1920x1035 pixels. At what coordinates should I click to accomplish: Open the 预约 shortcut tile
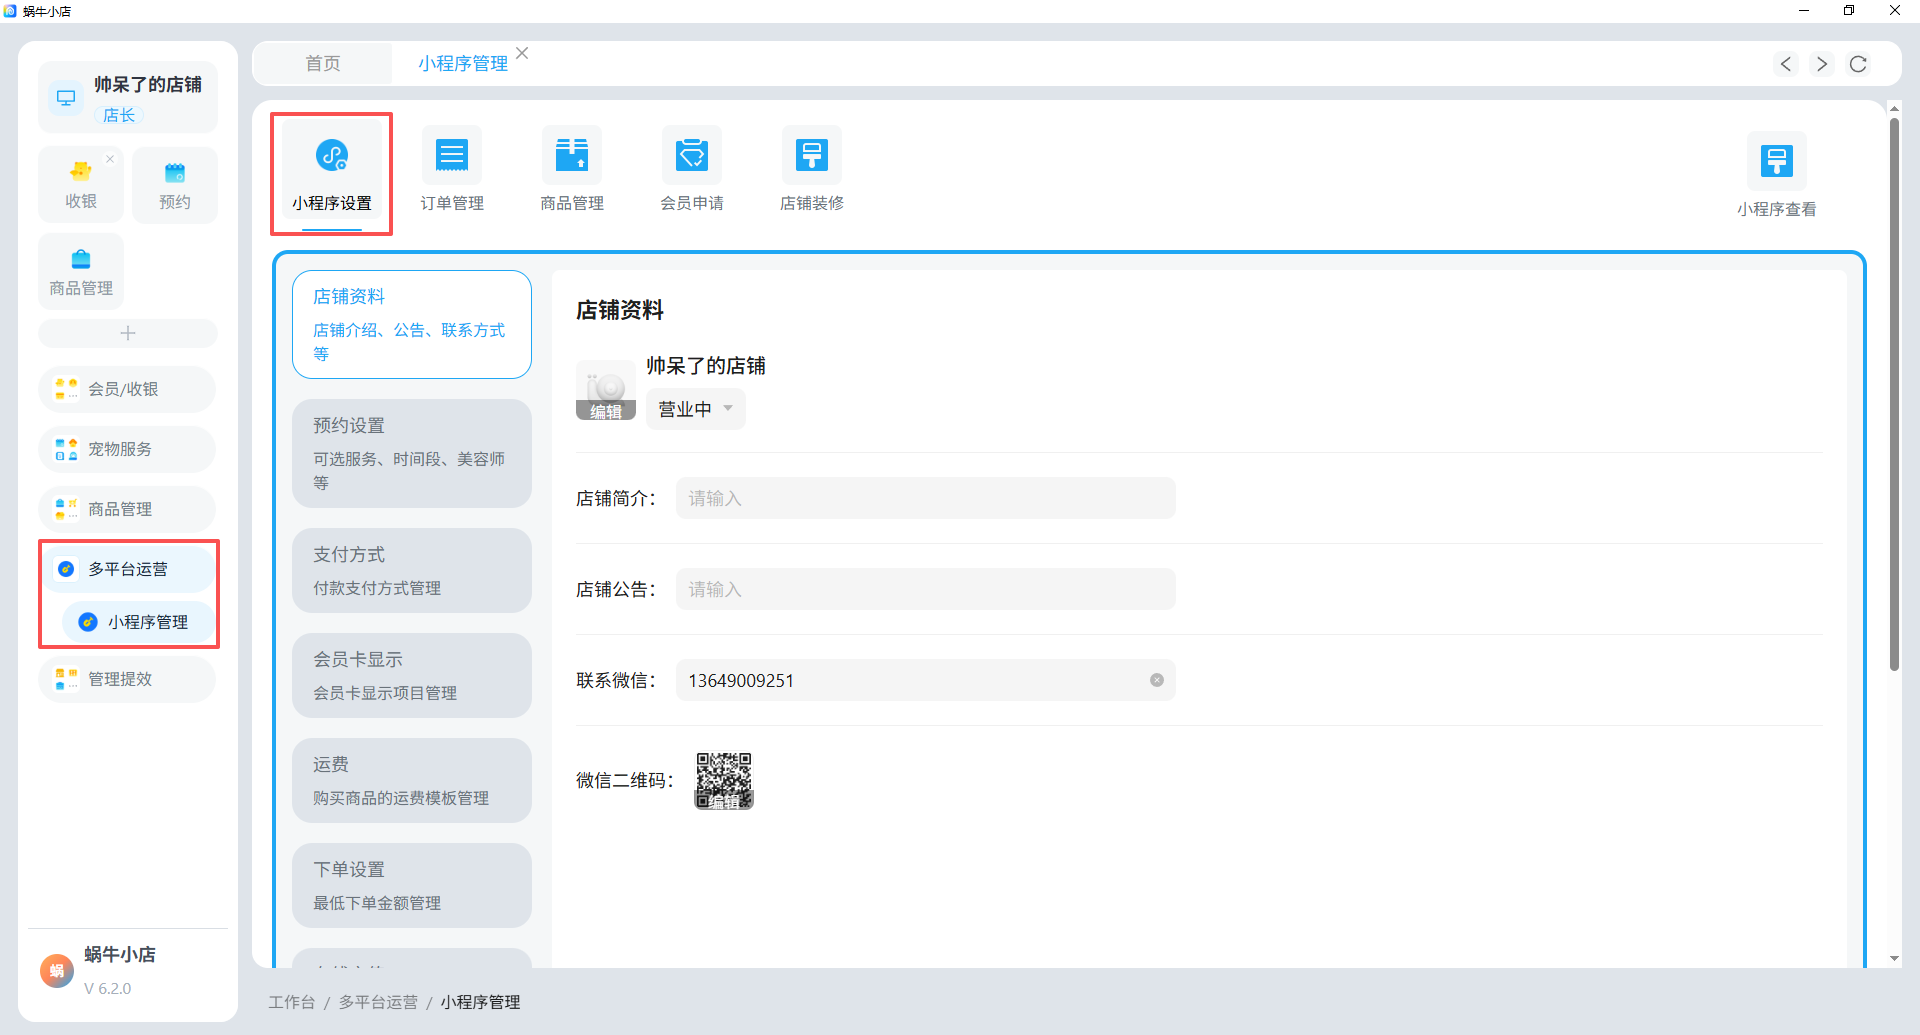click(175, 185)
